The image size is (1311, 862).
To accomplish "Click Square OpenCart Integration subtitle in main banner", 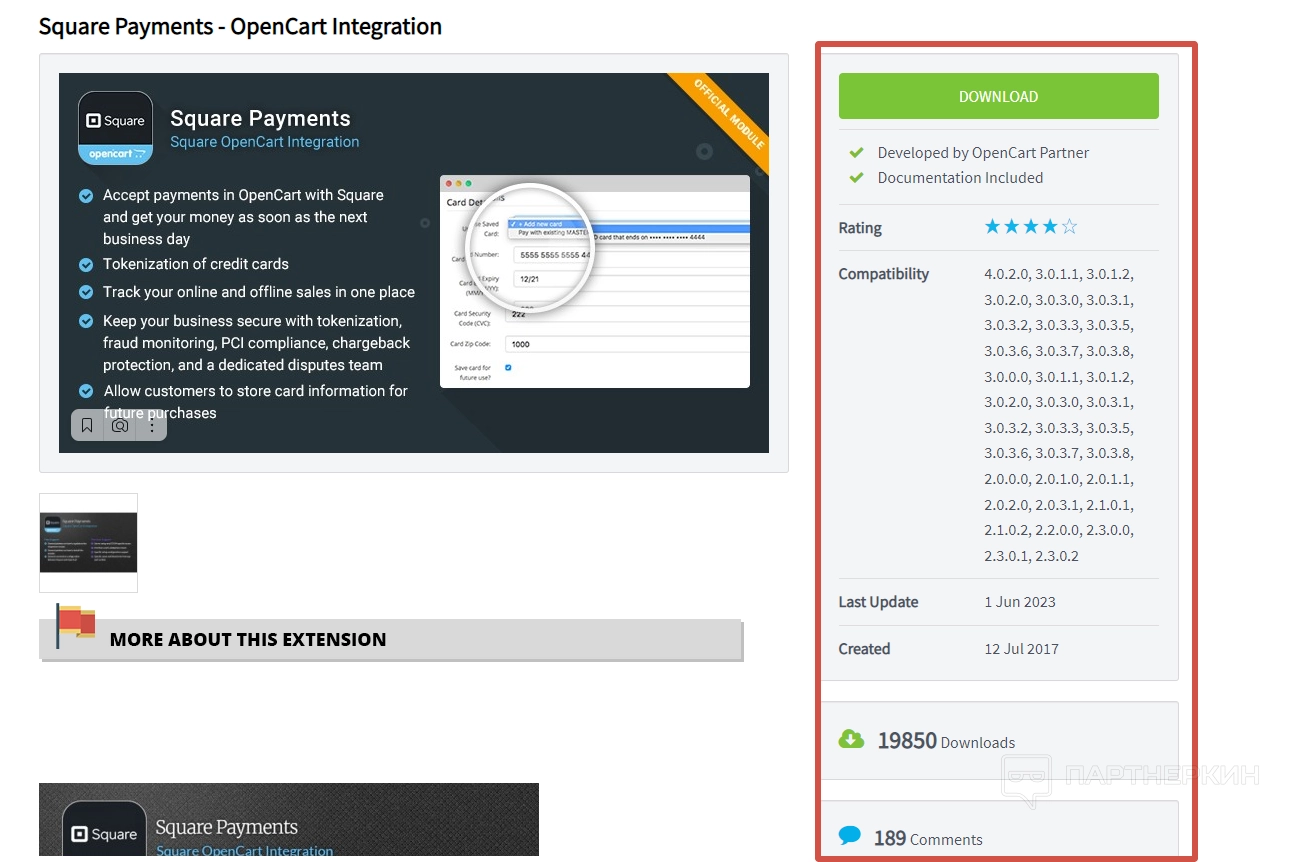I will (x=264, y=142).
